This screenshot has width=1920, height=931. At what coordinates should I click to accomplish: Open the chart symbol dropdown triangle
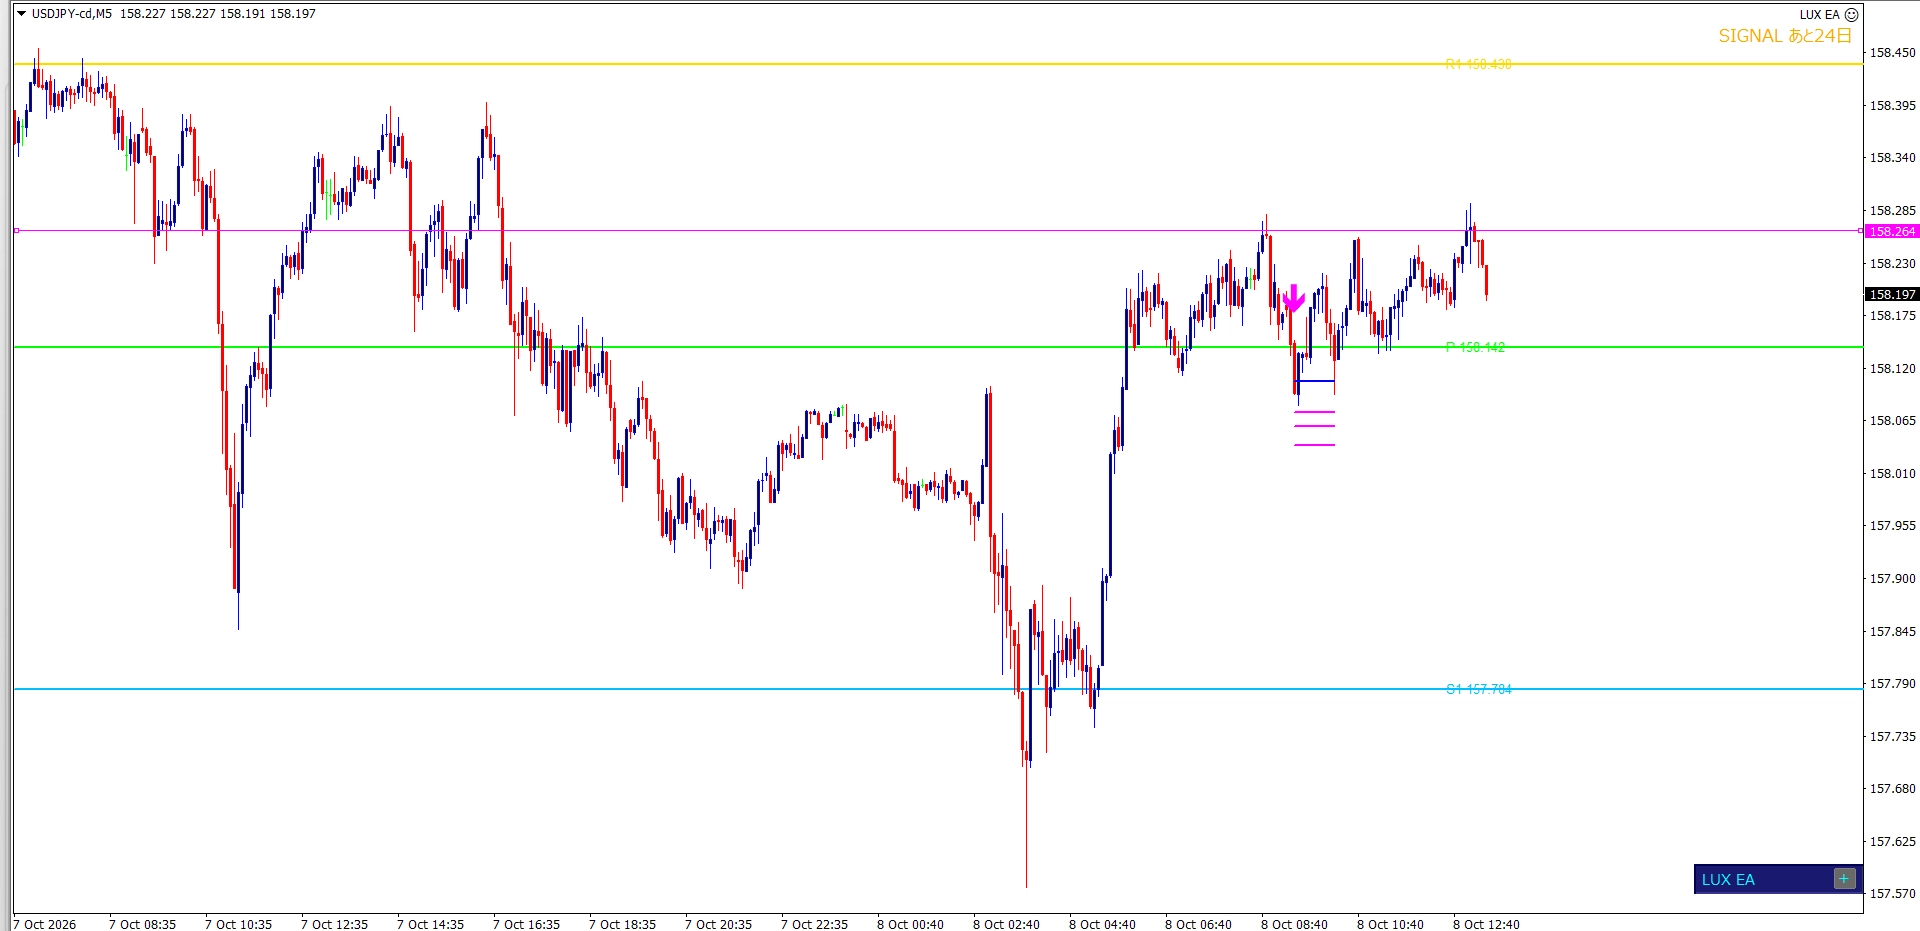tap(22, 14)
